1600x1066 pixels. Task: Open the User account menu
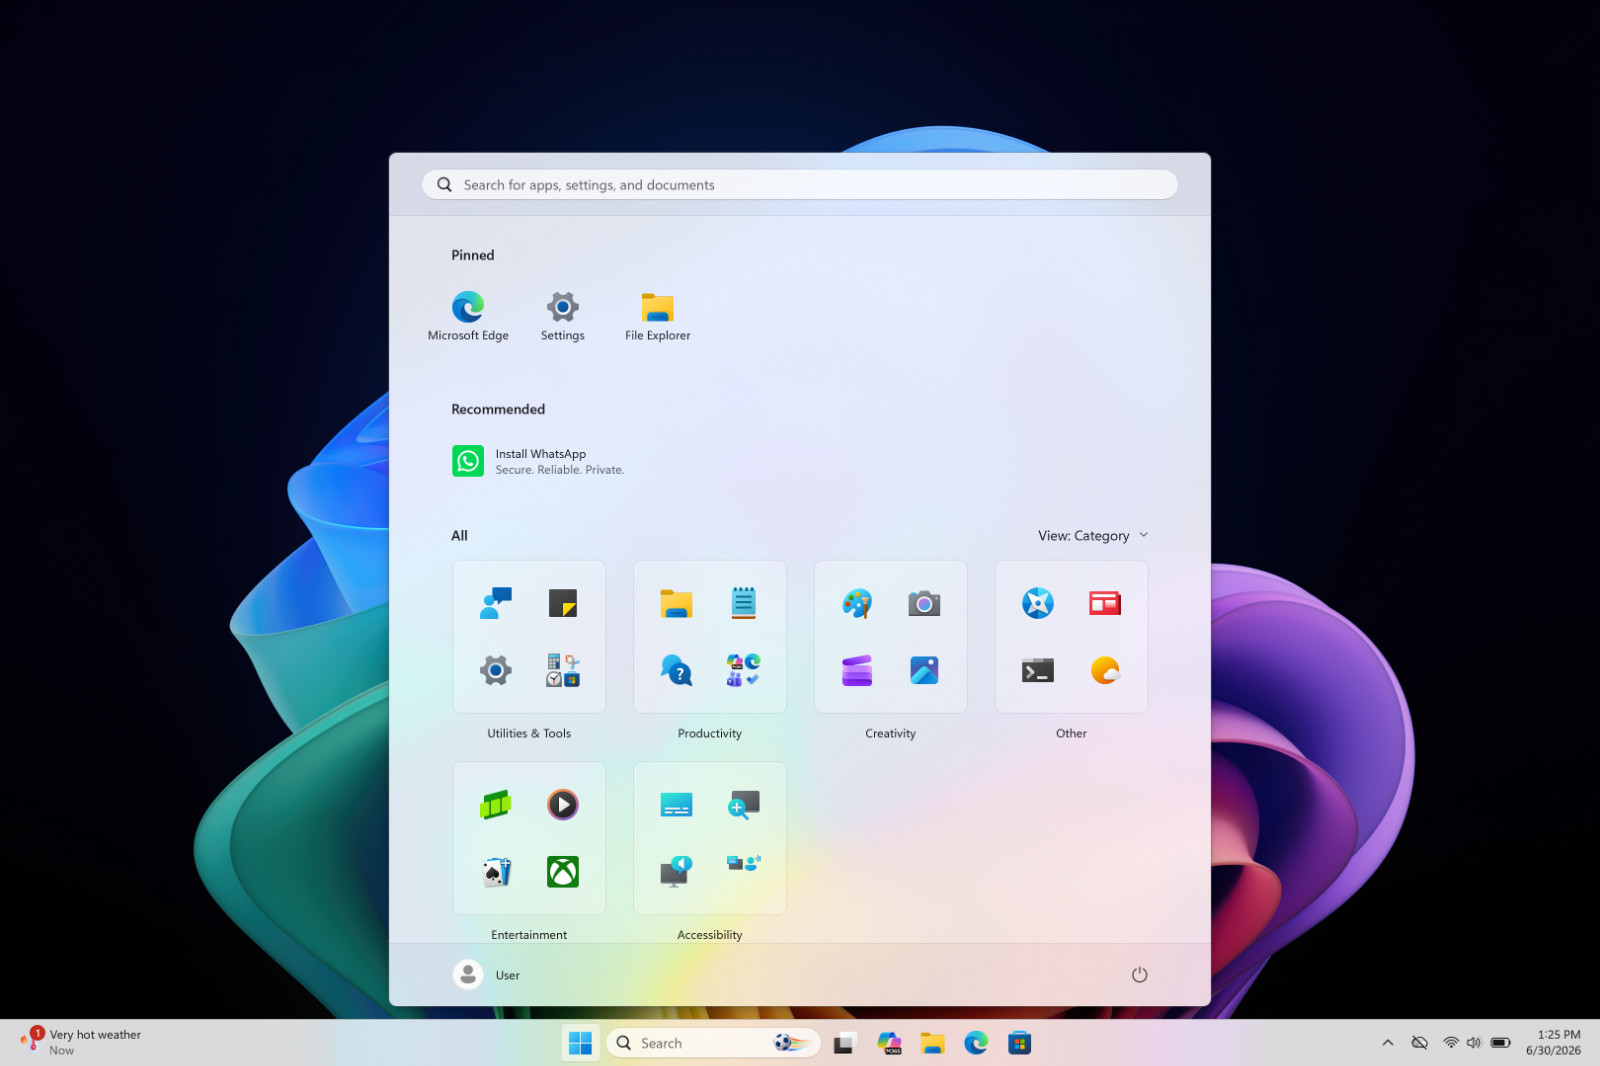click(487, 975)
